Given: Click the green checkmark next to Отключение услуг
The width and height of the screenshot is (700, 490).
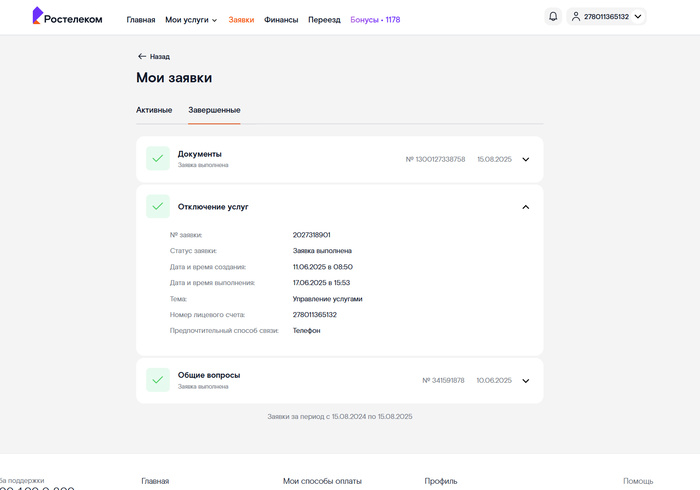Looking at the screenshot, I should (158, 207).
